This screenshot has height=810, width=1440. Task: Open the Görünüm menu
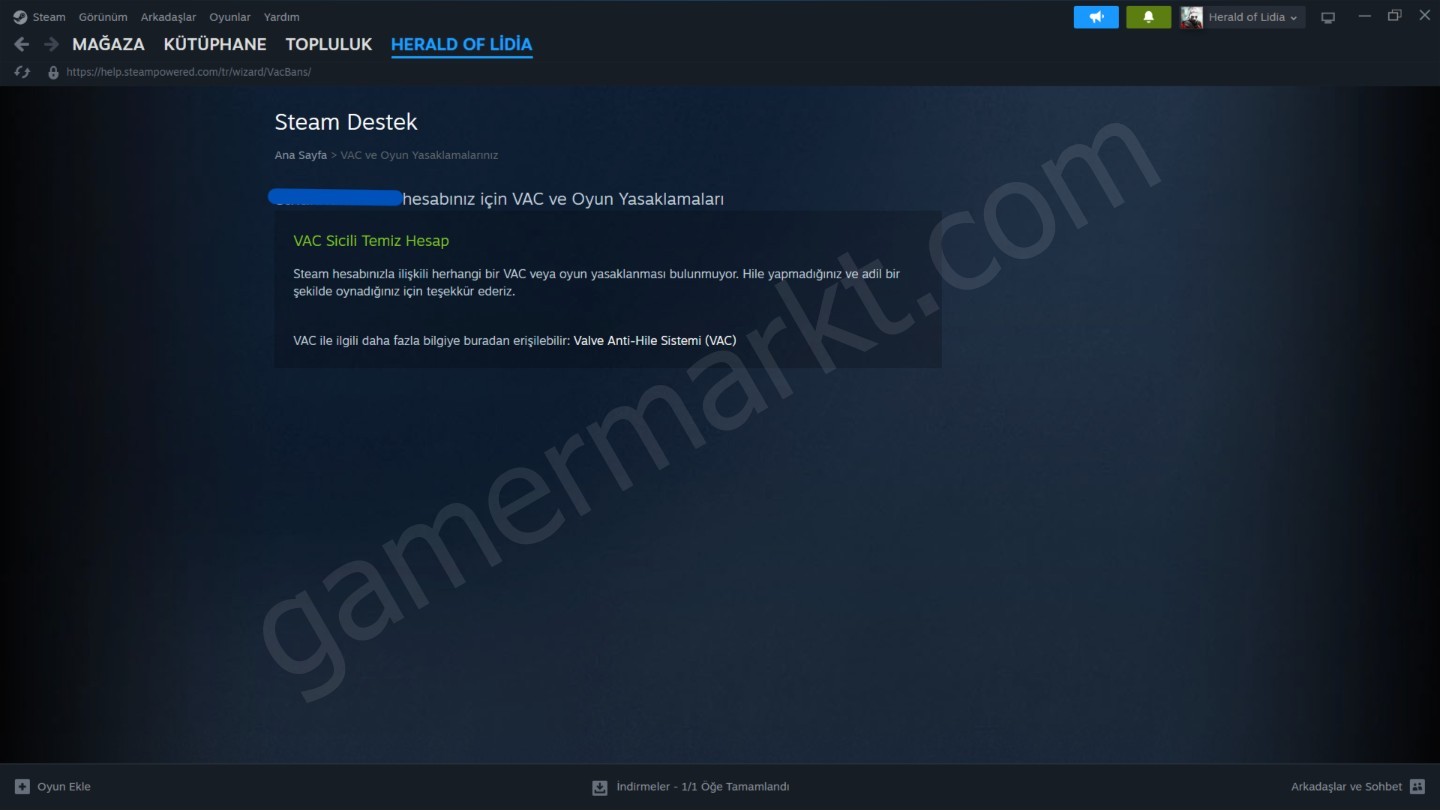(x=103, y=17)
